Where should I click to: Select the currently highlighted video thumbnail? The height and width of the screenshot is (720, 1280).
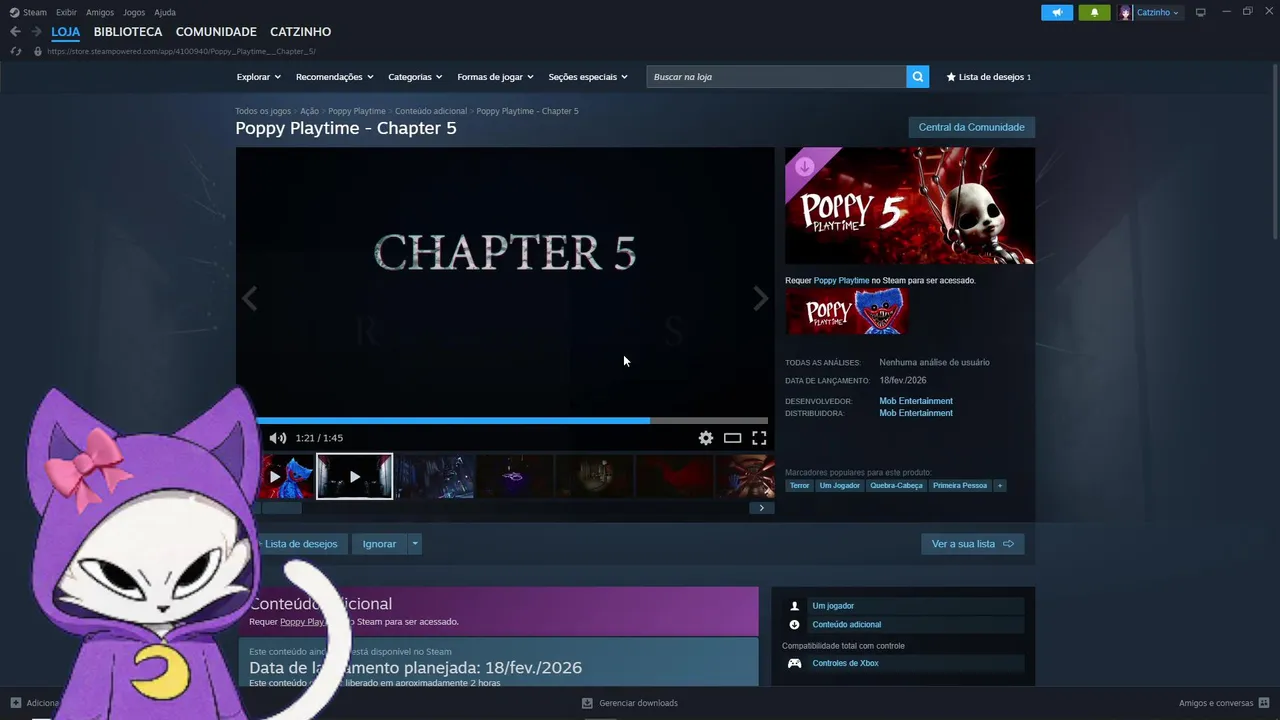pos(355,477)
